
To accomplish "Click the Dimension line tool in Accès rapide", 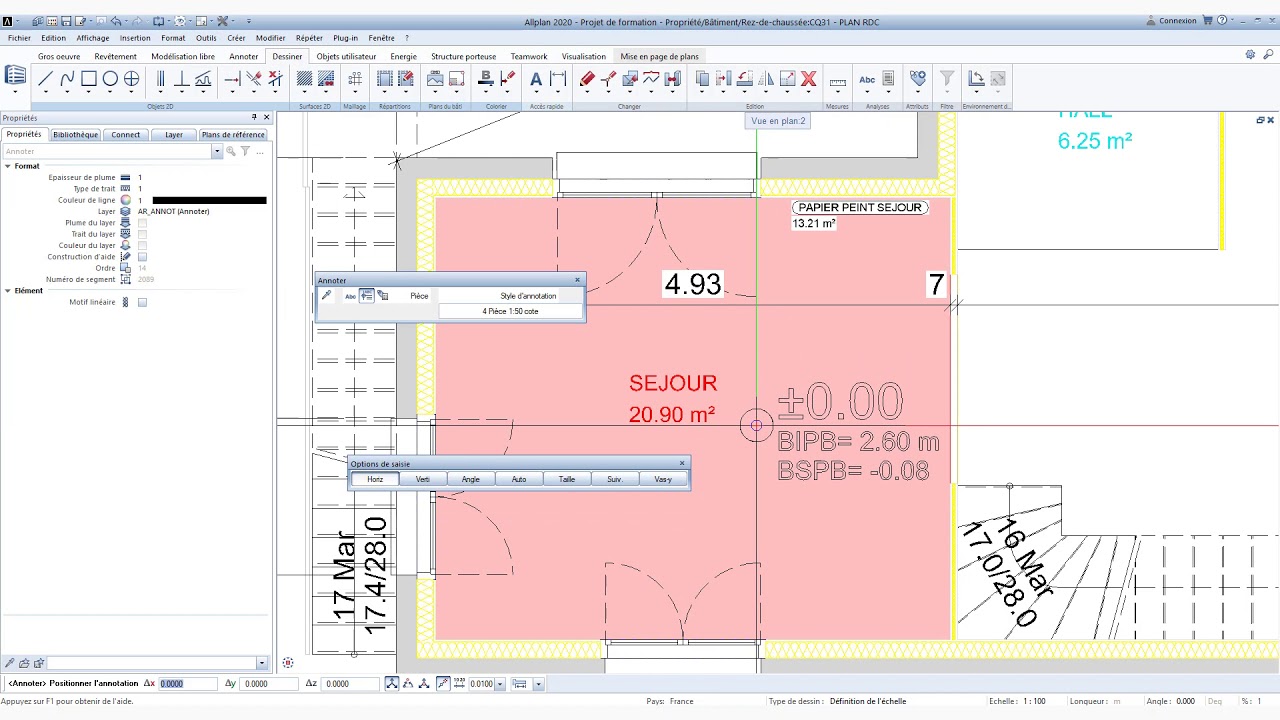I will [x=558, y=79].
